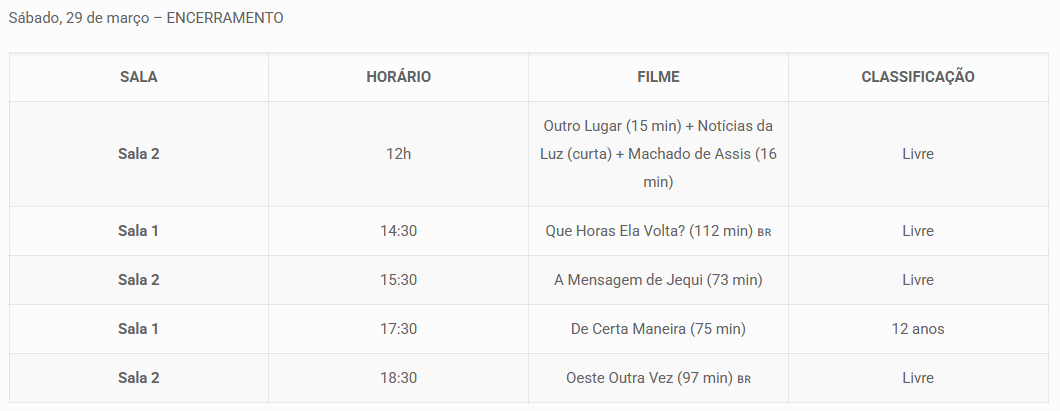
Task: Click the SALA column header
Action: coord(138,77)
